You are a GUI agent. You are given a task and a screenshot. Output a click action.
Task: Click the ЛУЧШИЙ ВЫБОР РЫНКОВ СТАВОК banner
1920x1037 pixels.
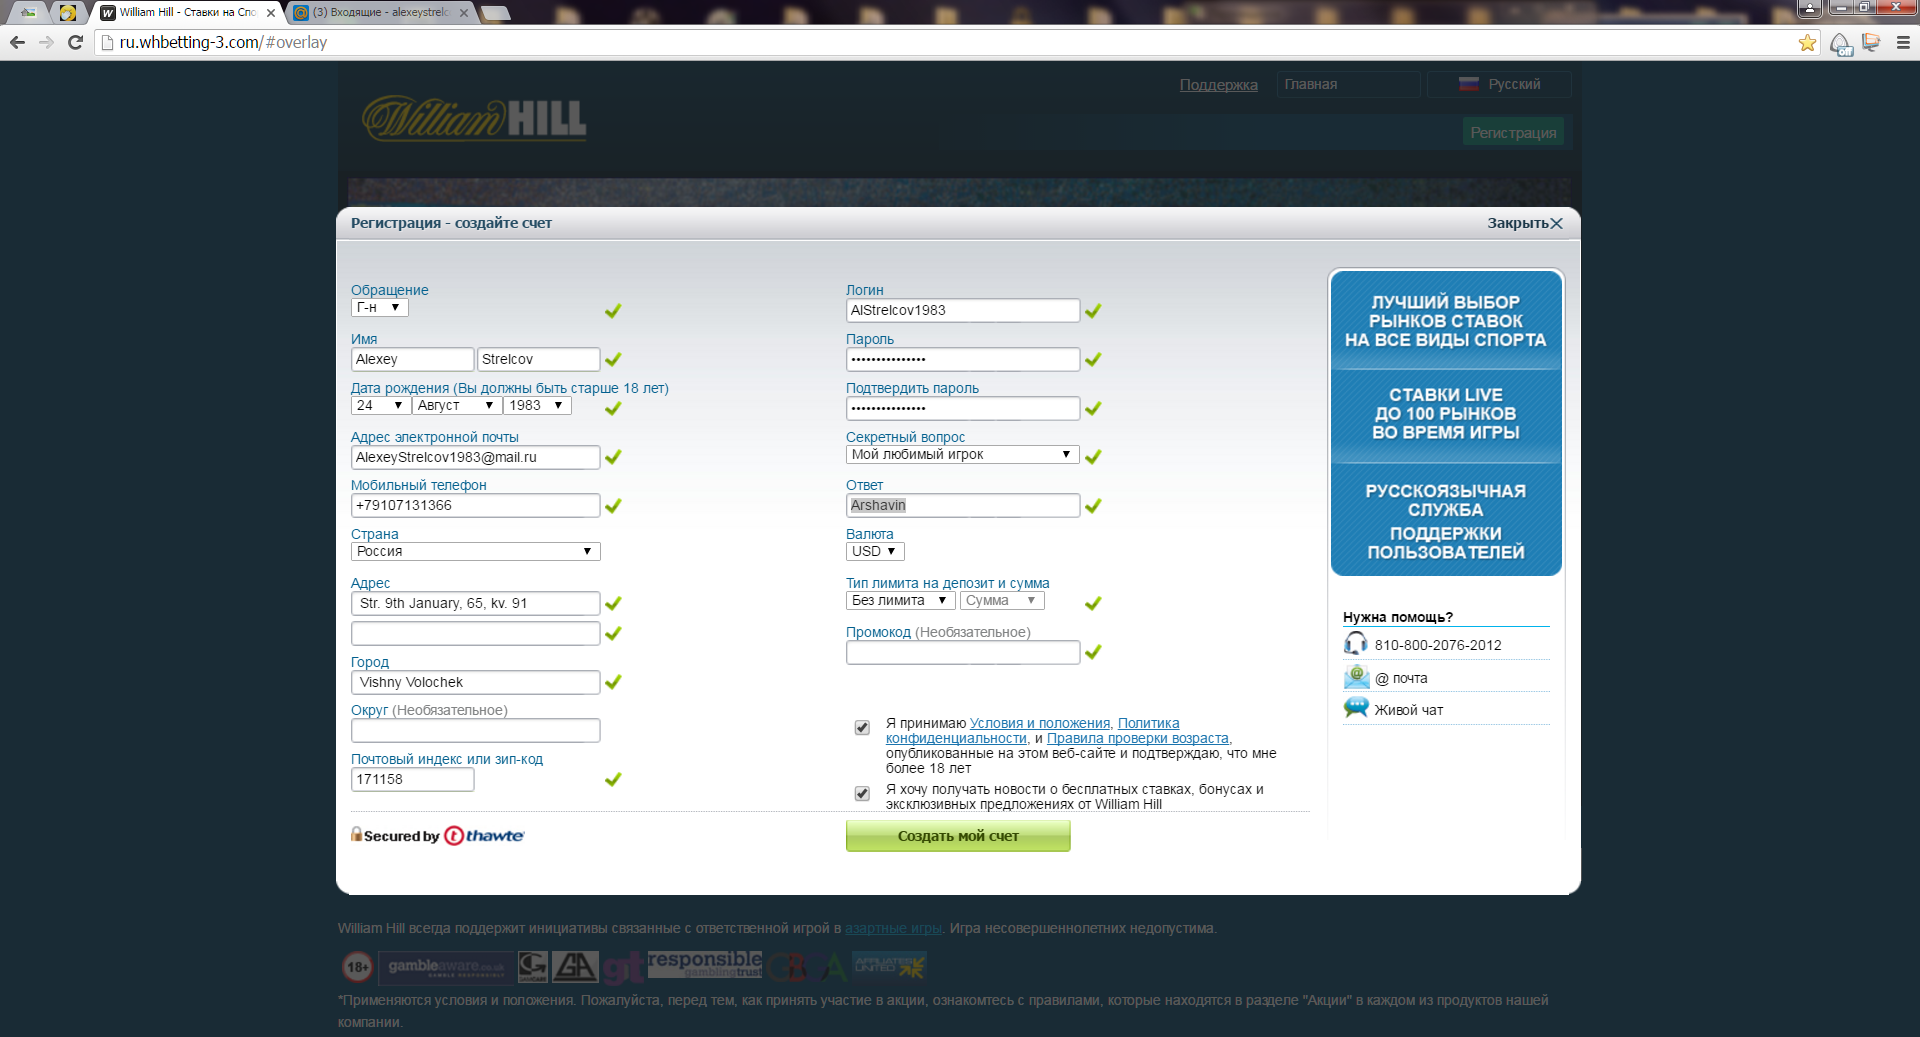pos(1446,321)
